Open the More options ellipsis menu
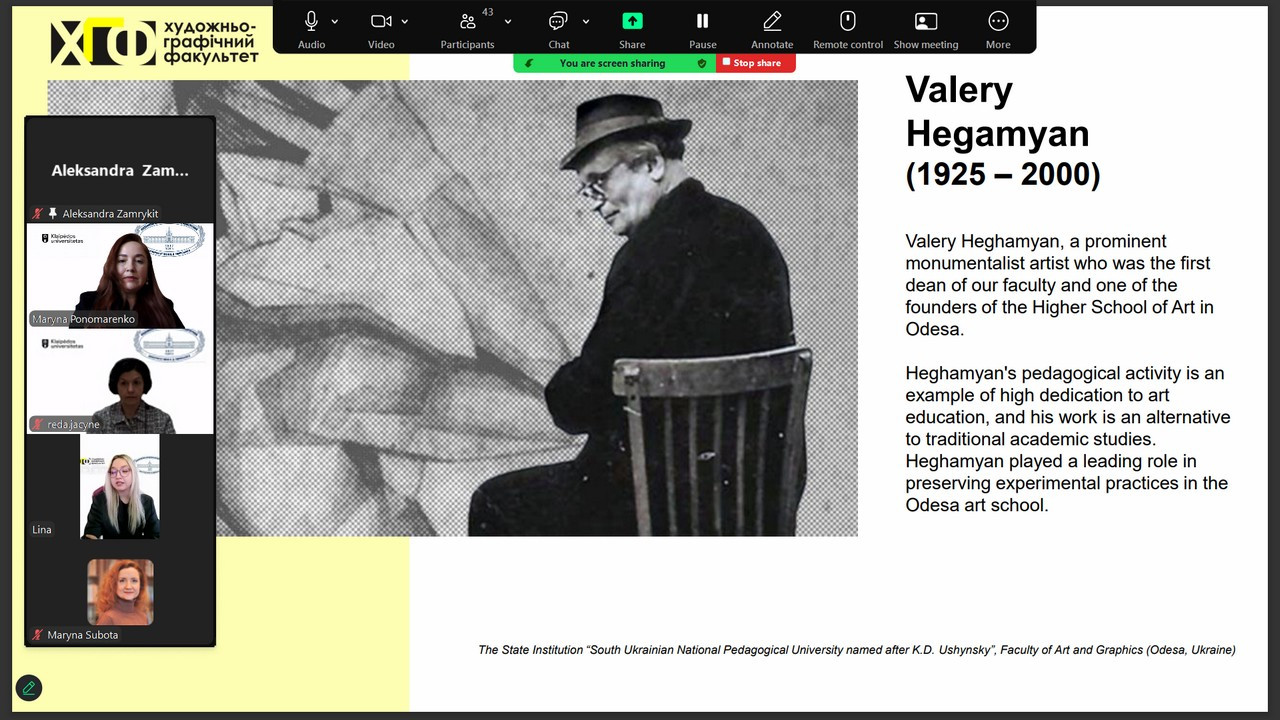 pyautogui.click(x=998, y=21)
